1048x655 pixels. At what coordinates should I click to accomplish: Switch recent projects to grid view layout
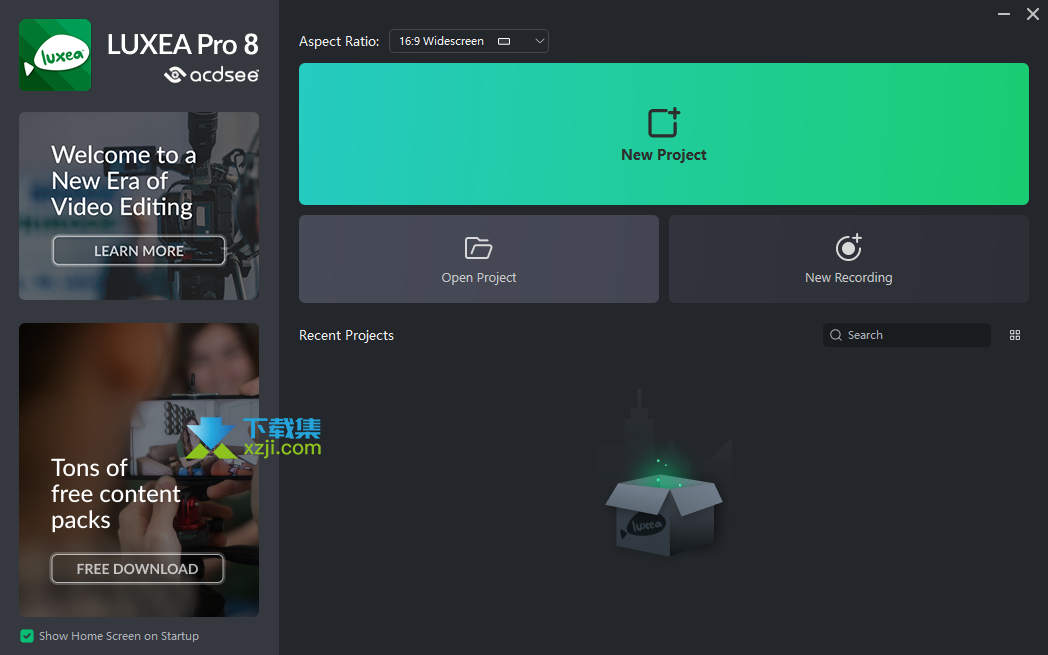click(1014, 335)
